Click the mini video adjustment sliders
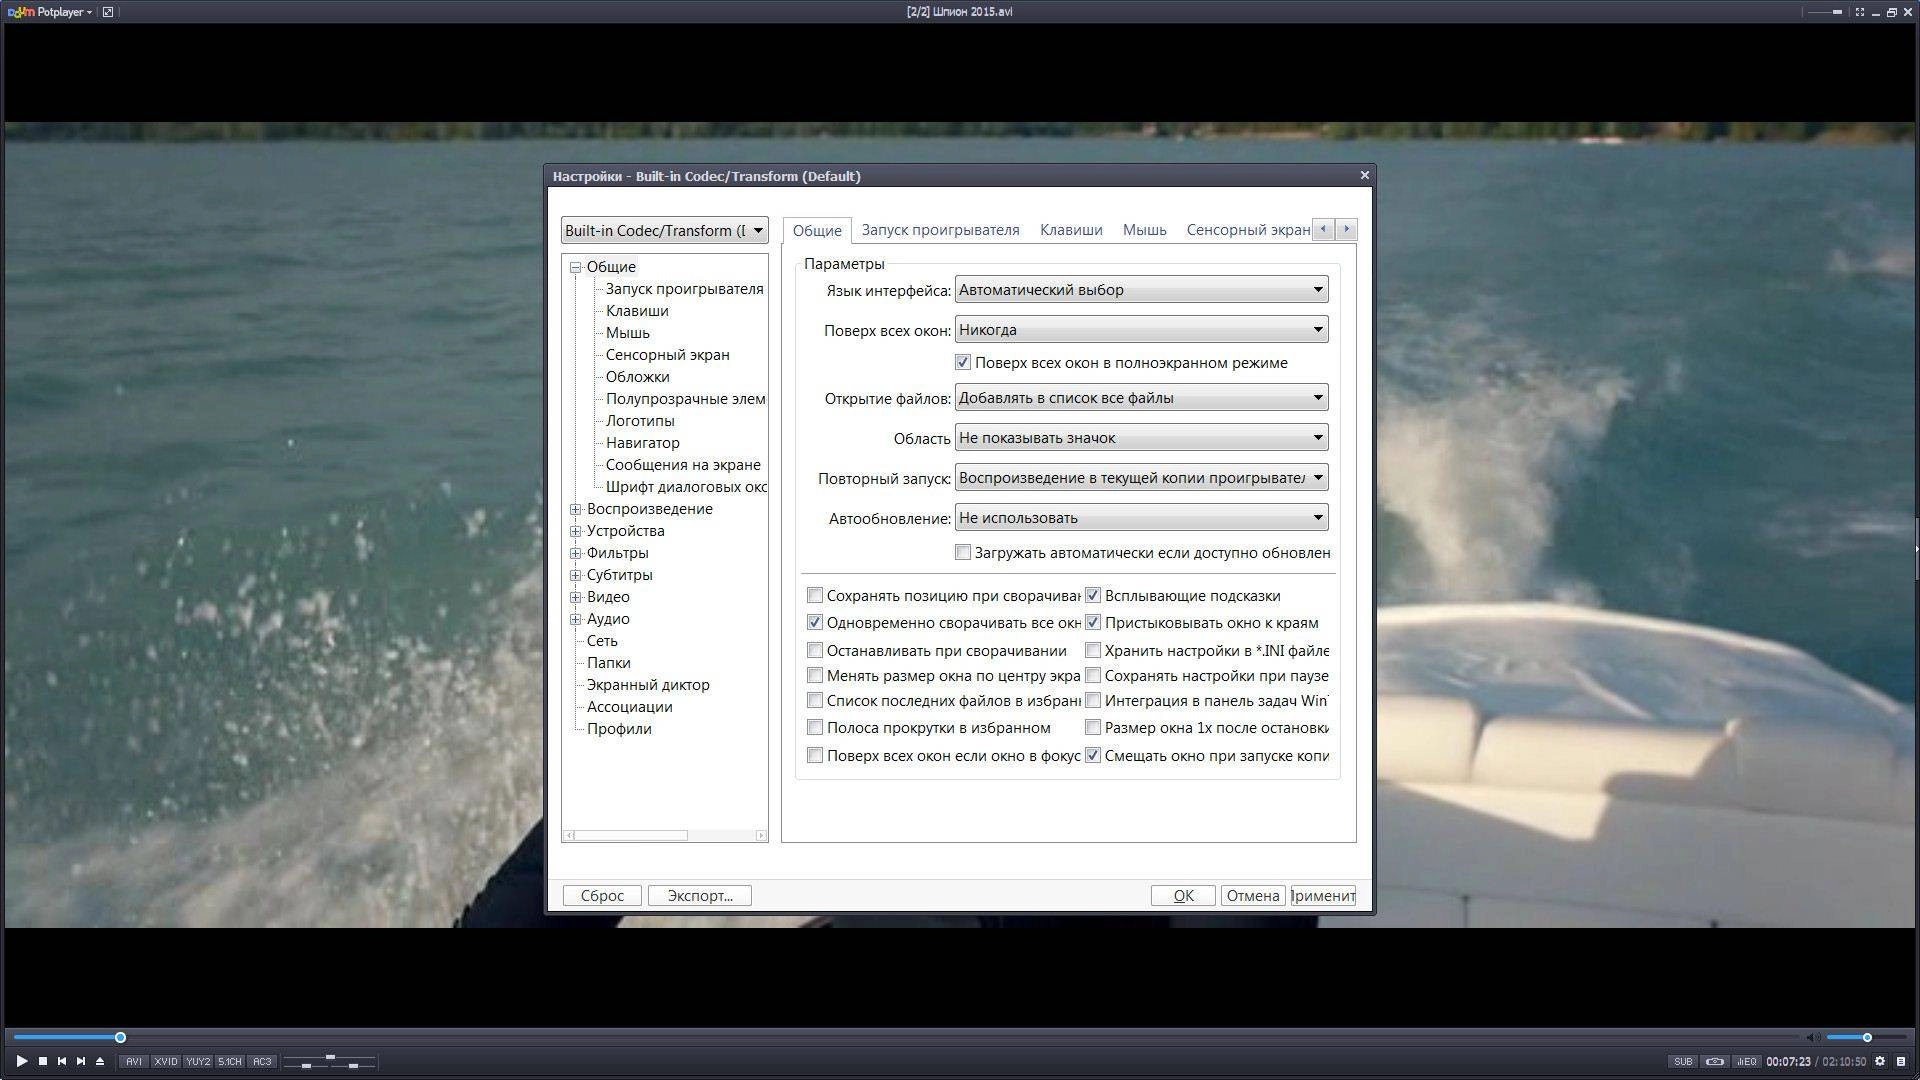 pyautogui.click(x=330, y=1062)
